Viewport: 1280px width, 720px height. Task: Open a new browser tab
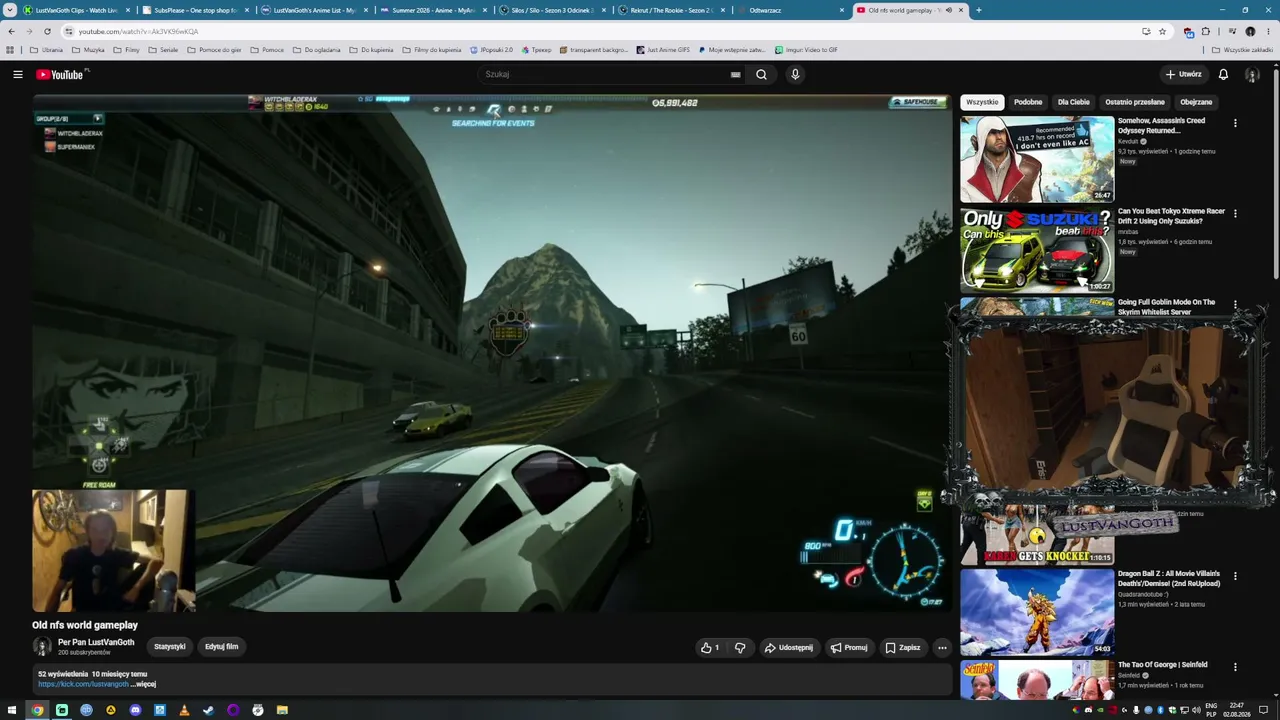pyautogui.click(x=978, y=10)
